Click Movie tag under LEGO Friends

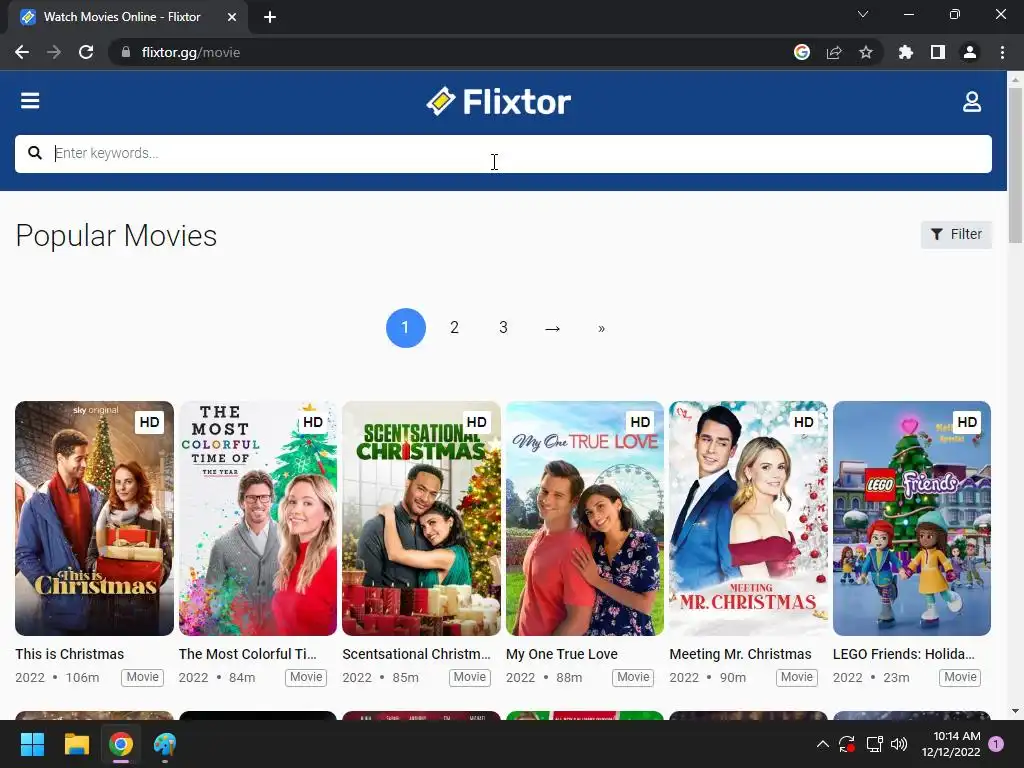(960, 677)
